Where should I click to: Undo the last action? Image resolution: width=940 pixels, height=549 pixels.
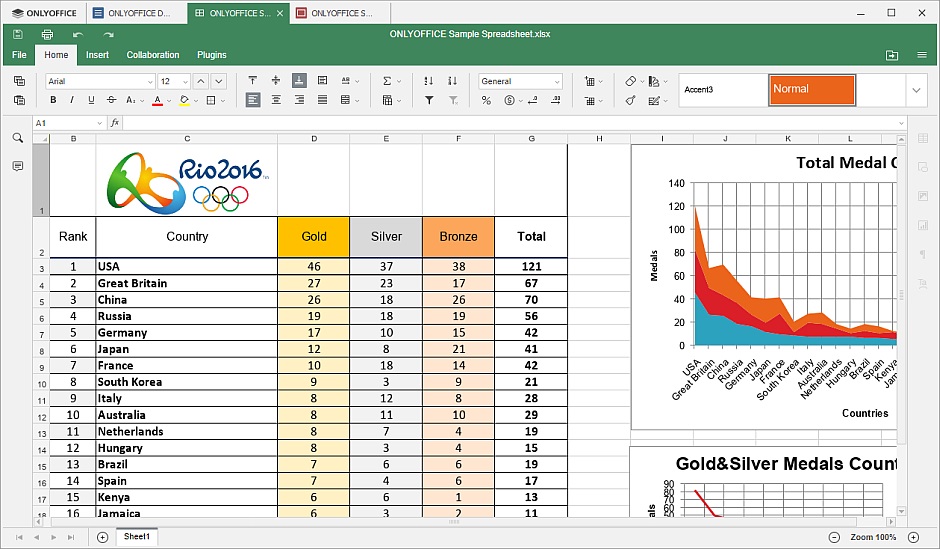[x=77, y=34]
